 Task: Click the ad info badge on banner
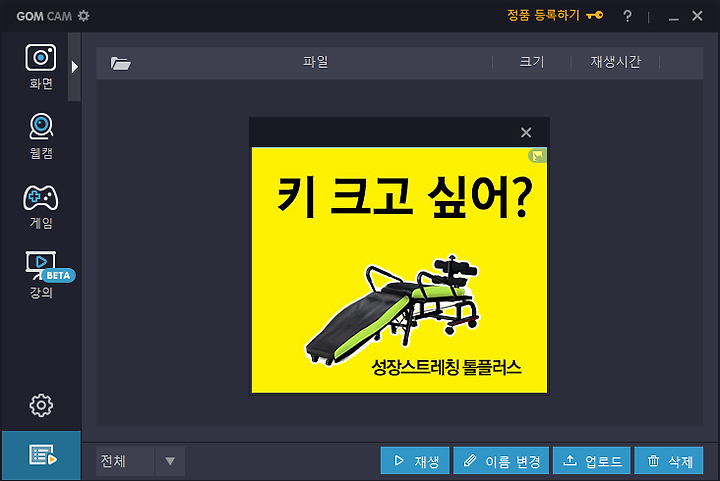click(537, 156)
